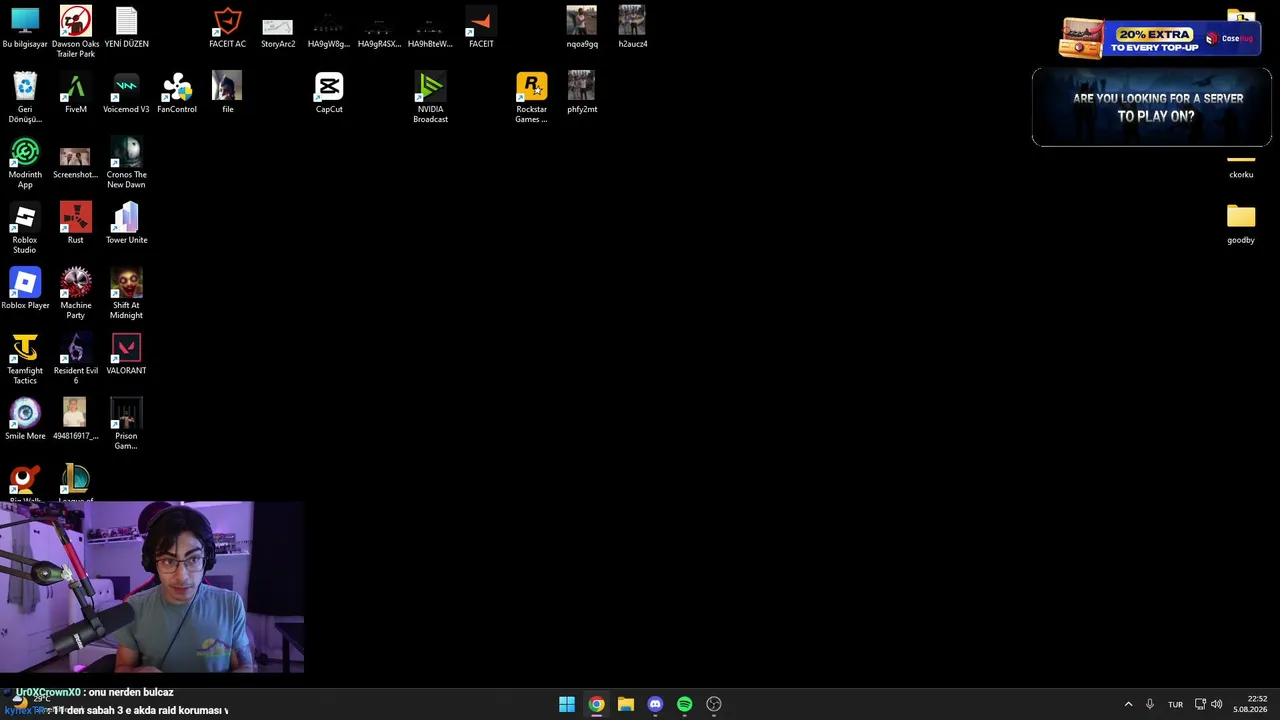The height and width of the screenshot is (720, 1280).
Task: Launch Rockstar Games Launcher shortcut
Action: (531, 97)
